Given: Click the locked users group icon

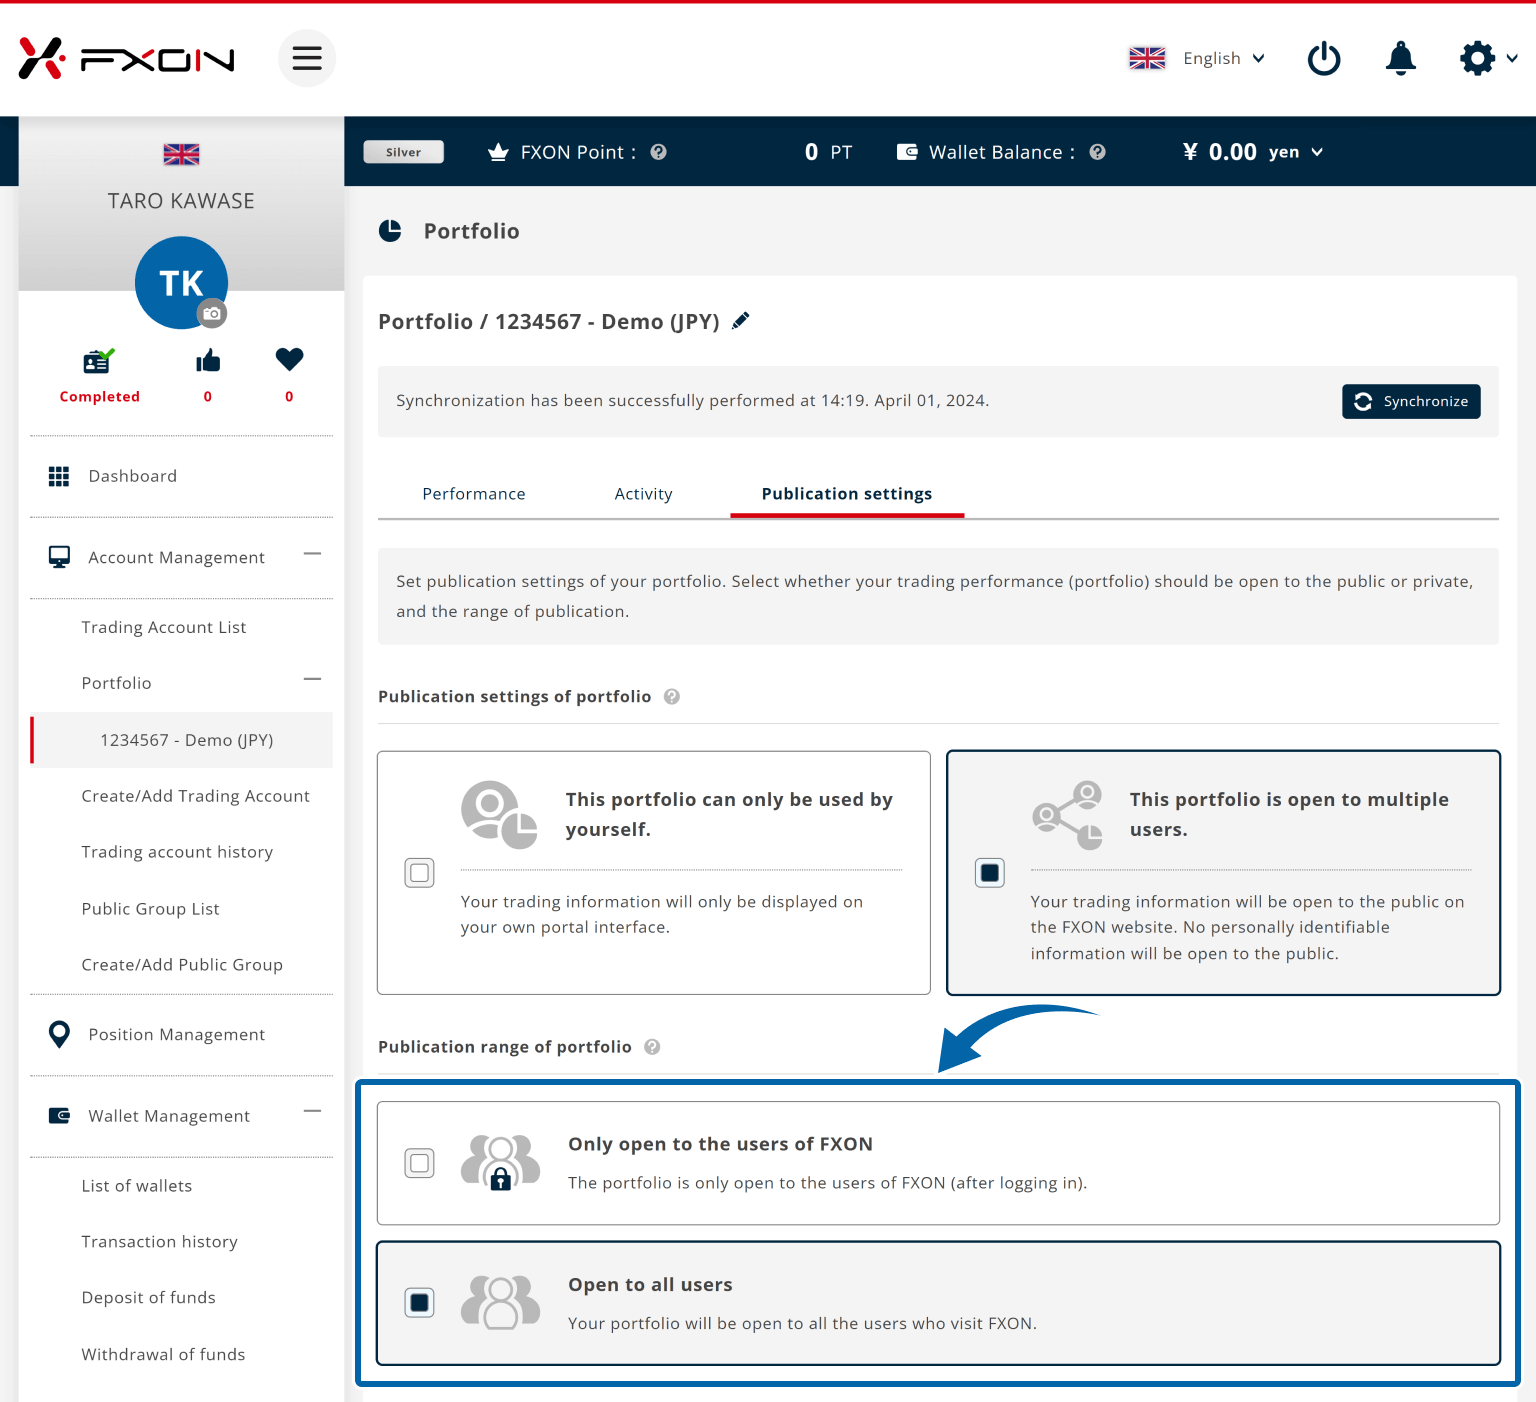Looking at the screenshot, I should pos(500,1162).
